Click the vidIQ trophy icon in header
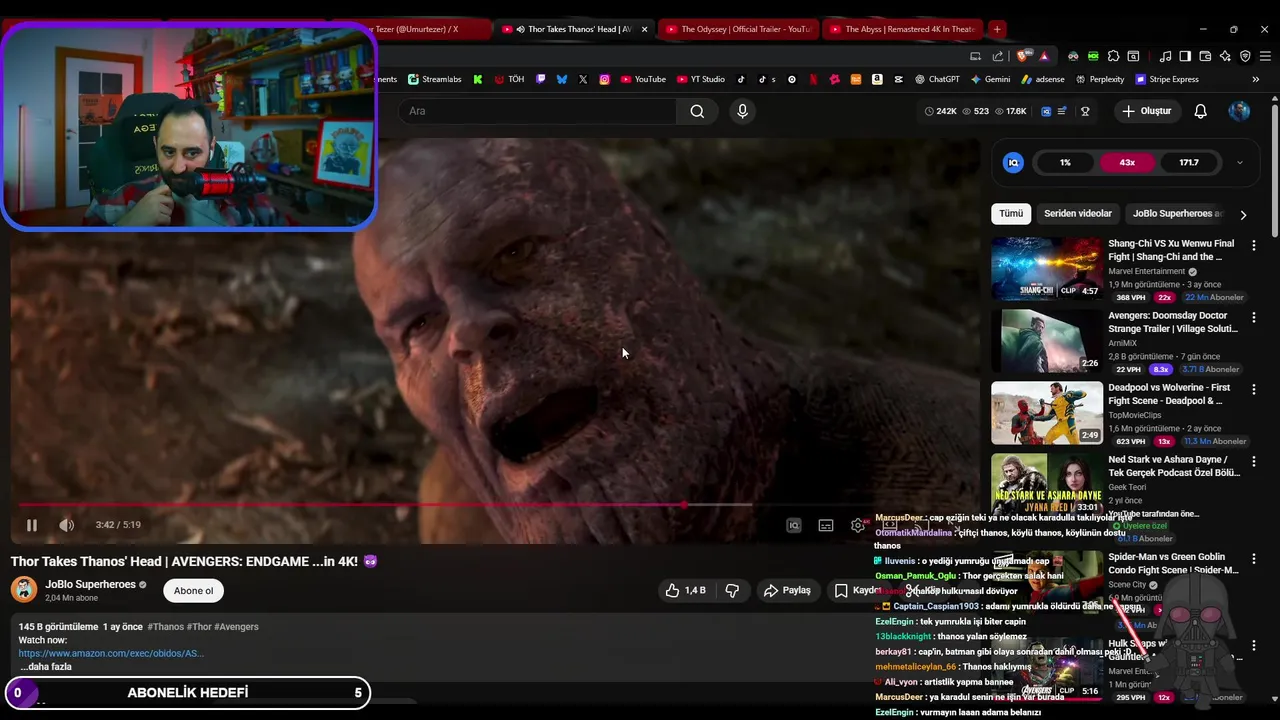The height and width of the screenshot is (720, 1280). point(1085,111)
